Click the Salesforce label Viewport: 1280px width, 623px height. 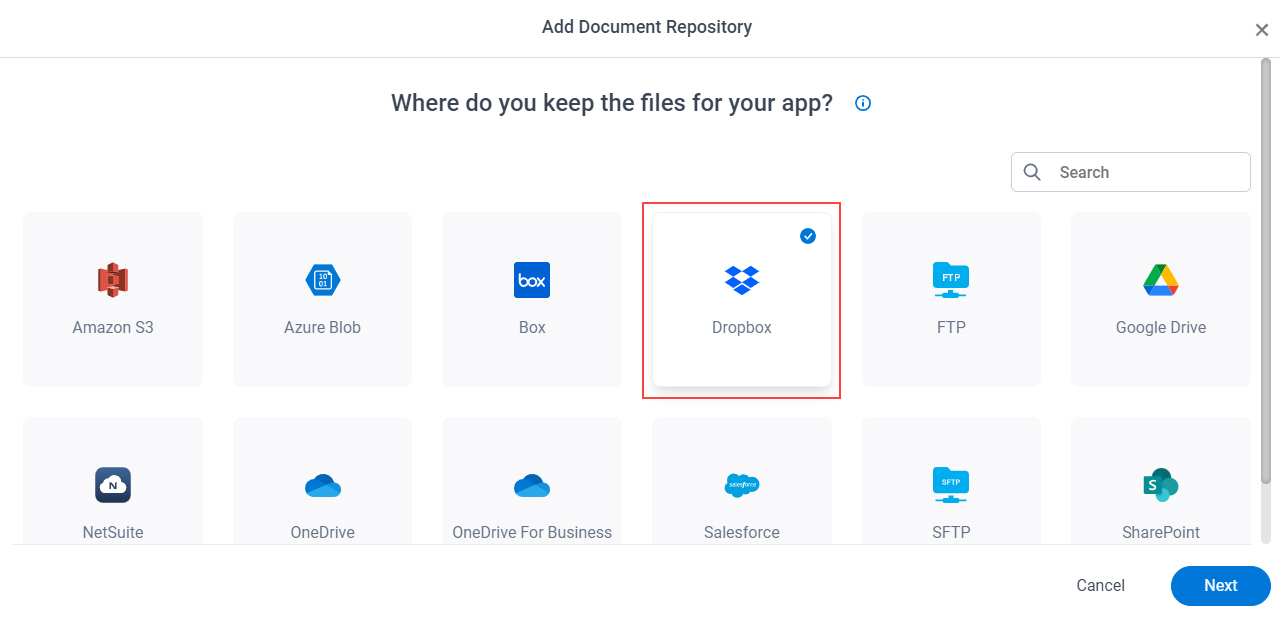(742, 532)
